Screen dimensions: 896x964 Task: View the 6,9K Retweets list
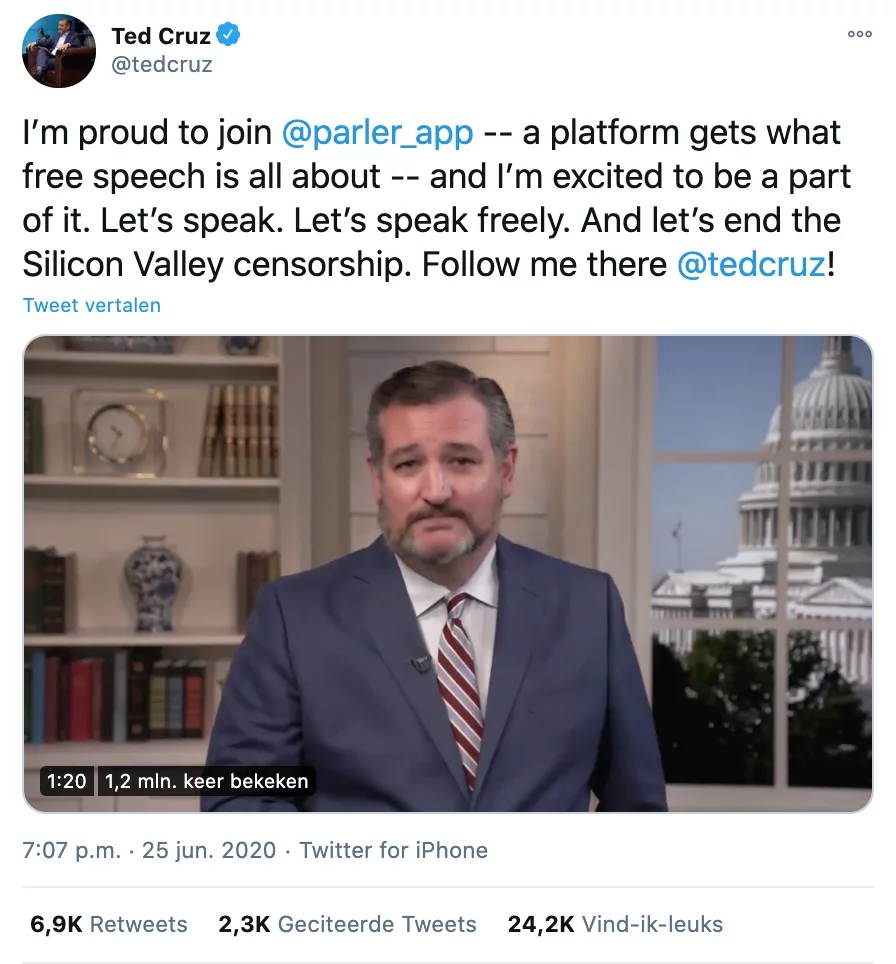pos(109,924)
